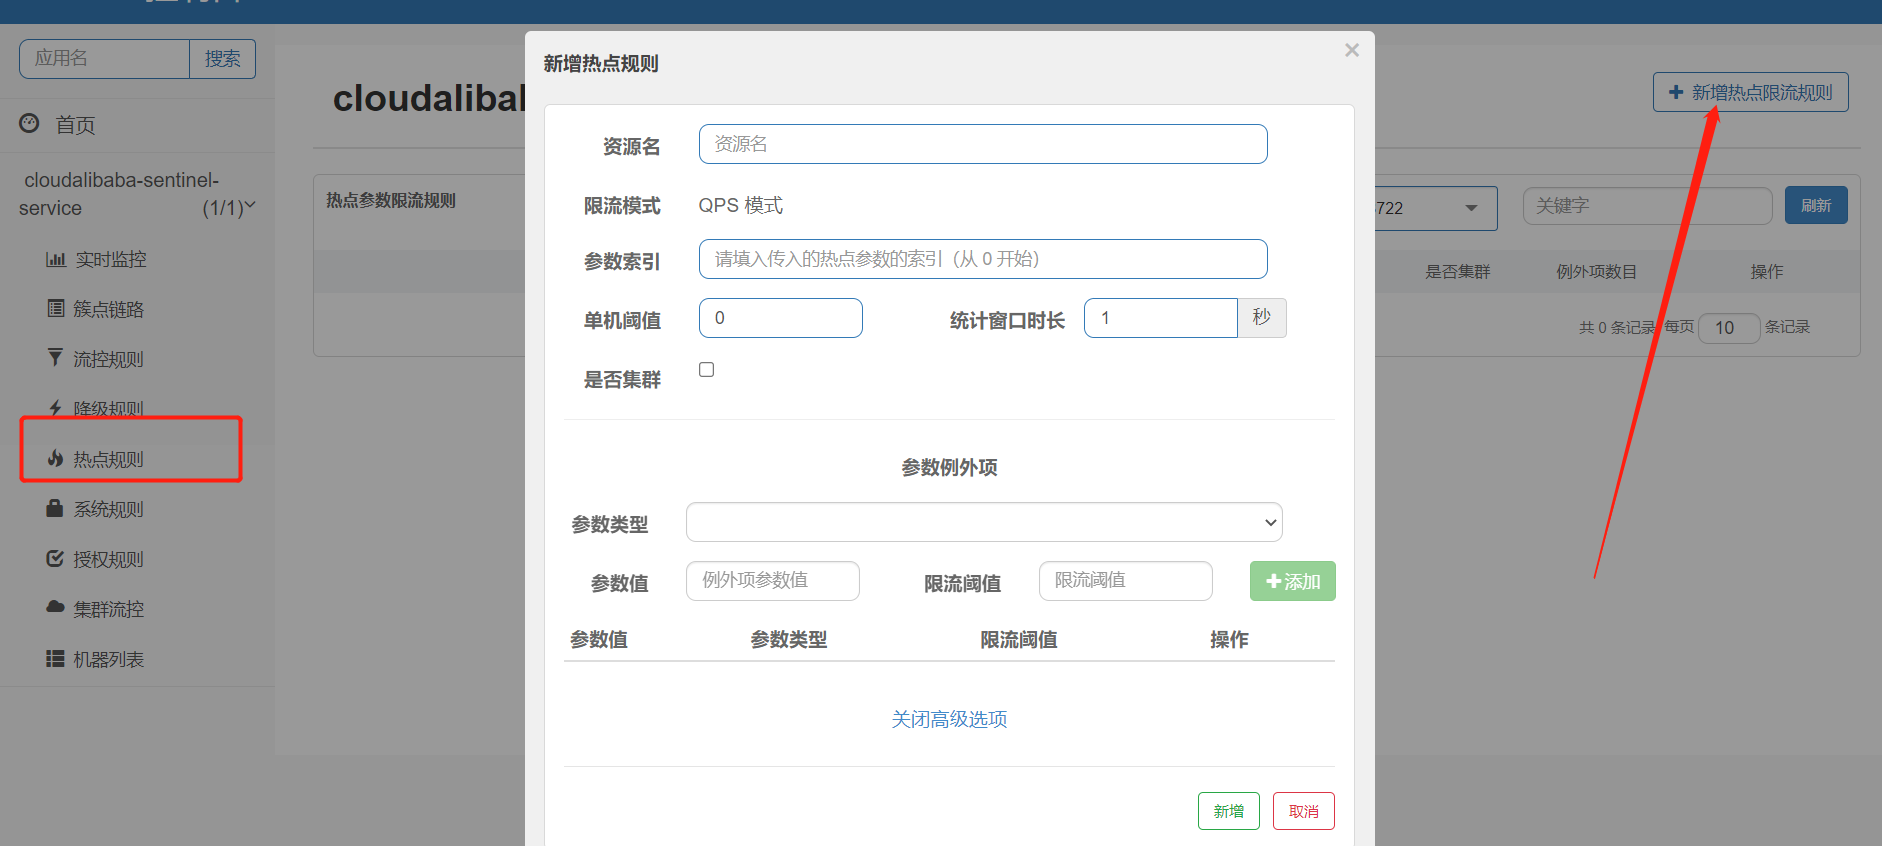Image resolution: width=1882 pixels, height=846 pixels.
Task: Open 集群流控 menu item
Action: pos(108,609)
